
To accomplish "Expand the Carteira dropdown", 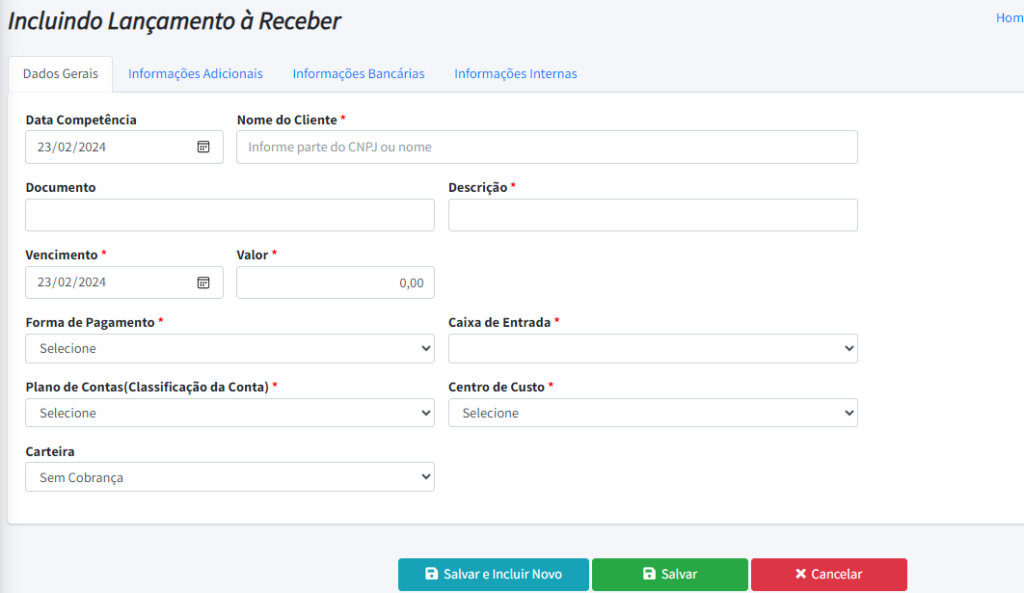I will tap(230, 477).
